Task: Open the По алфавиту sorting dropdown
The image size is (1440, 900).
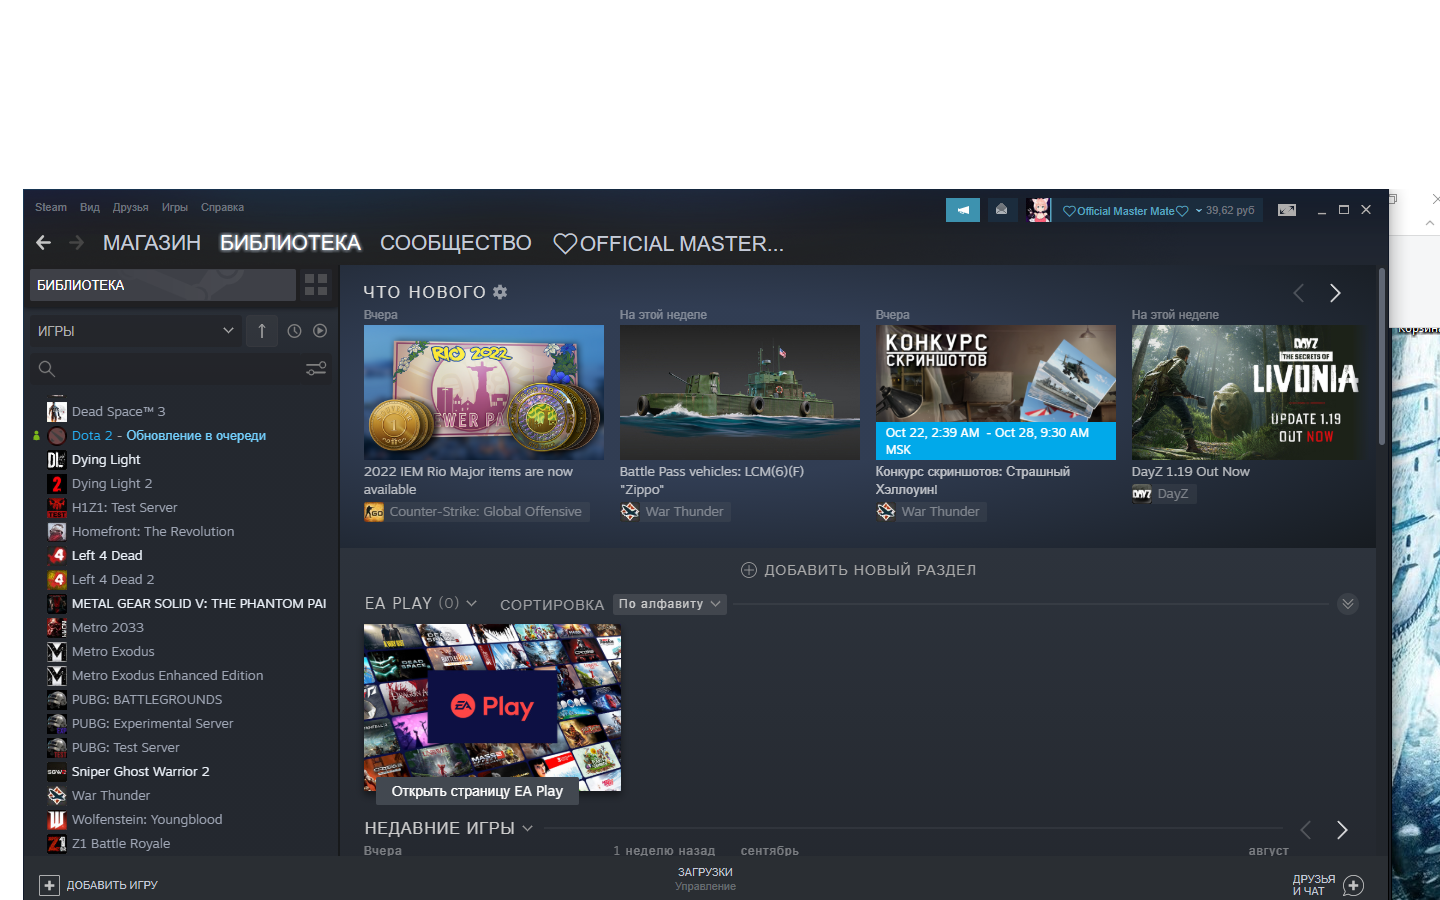Action: click(x=670, y=604)
